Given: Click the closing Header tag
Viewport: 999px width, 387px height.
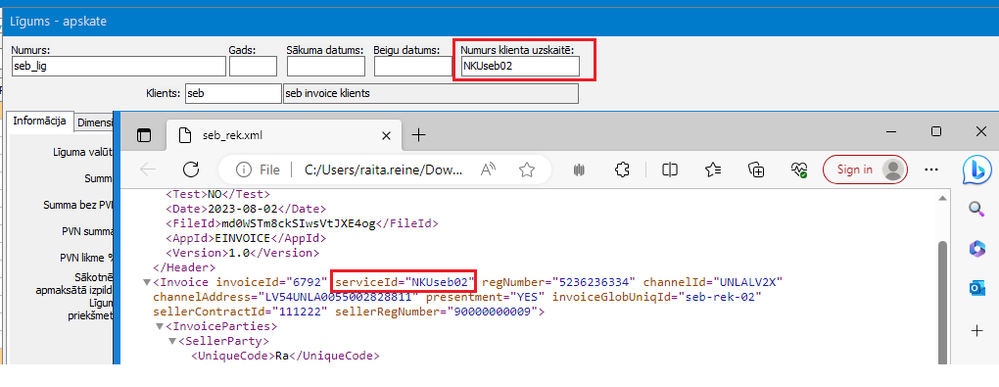Looking at the screenshot, I should 184,267.
